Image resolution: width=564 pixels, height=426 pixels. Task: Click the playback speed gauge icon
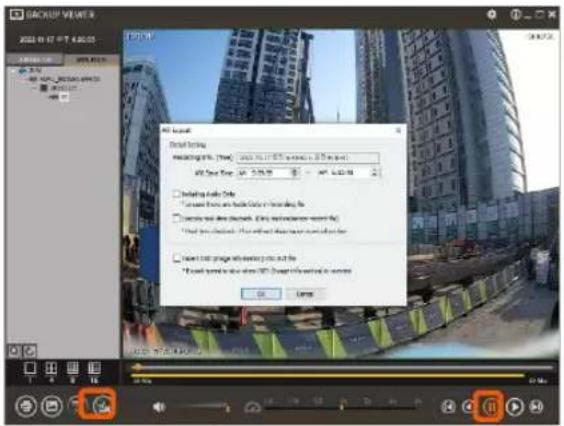click(252, 408)
